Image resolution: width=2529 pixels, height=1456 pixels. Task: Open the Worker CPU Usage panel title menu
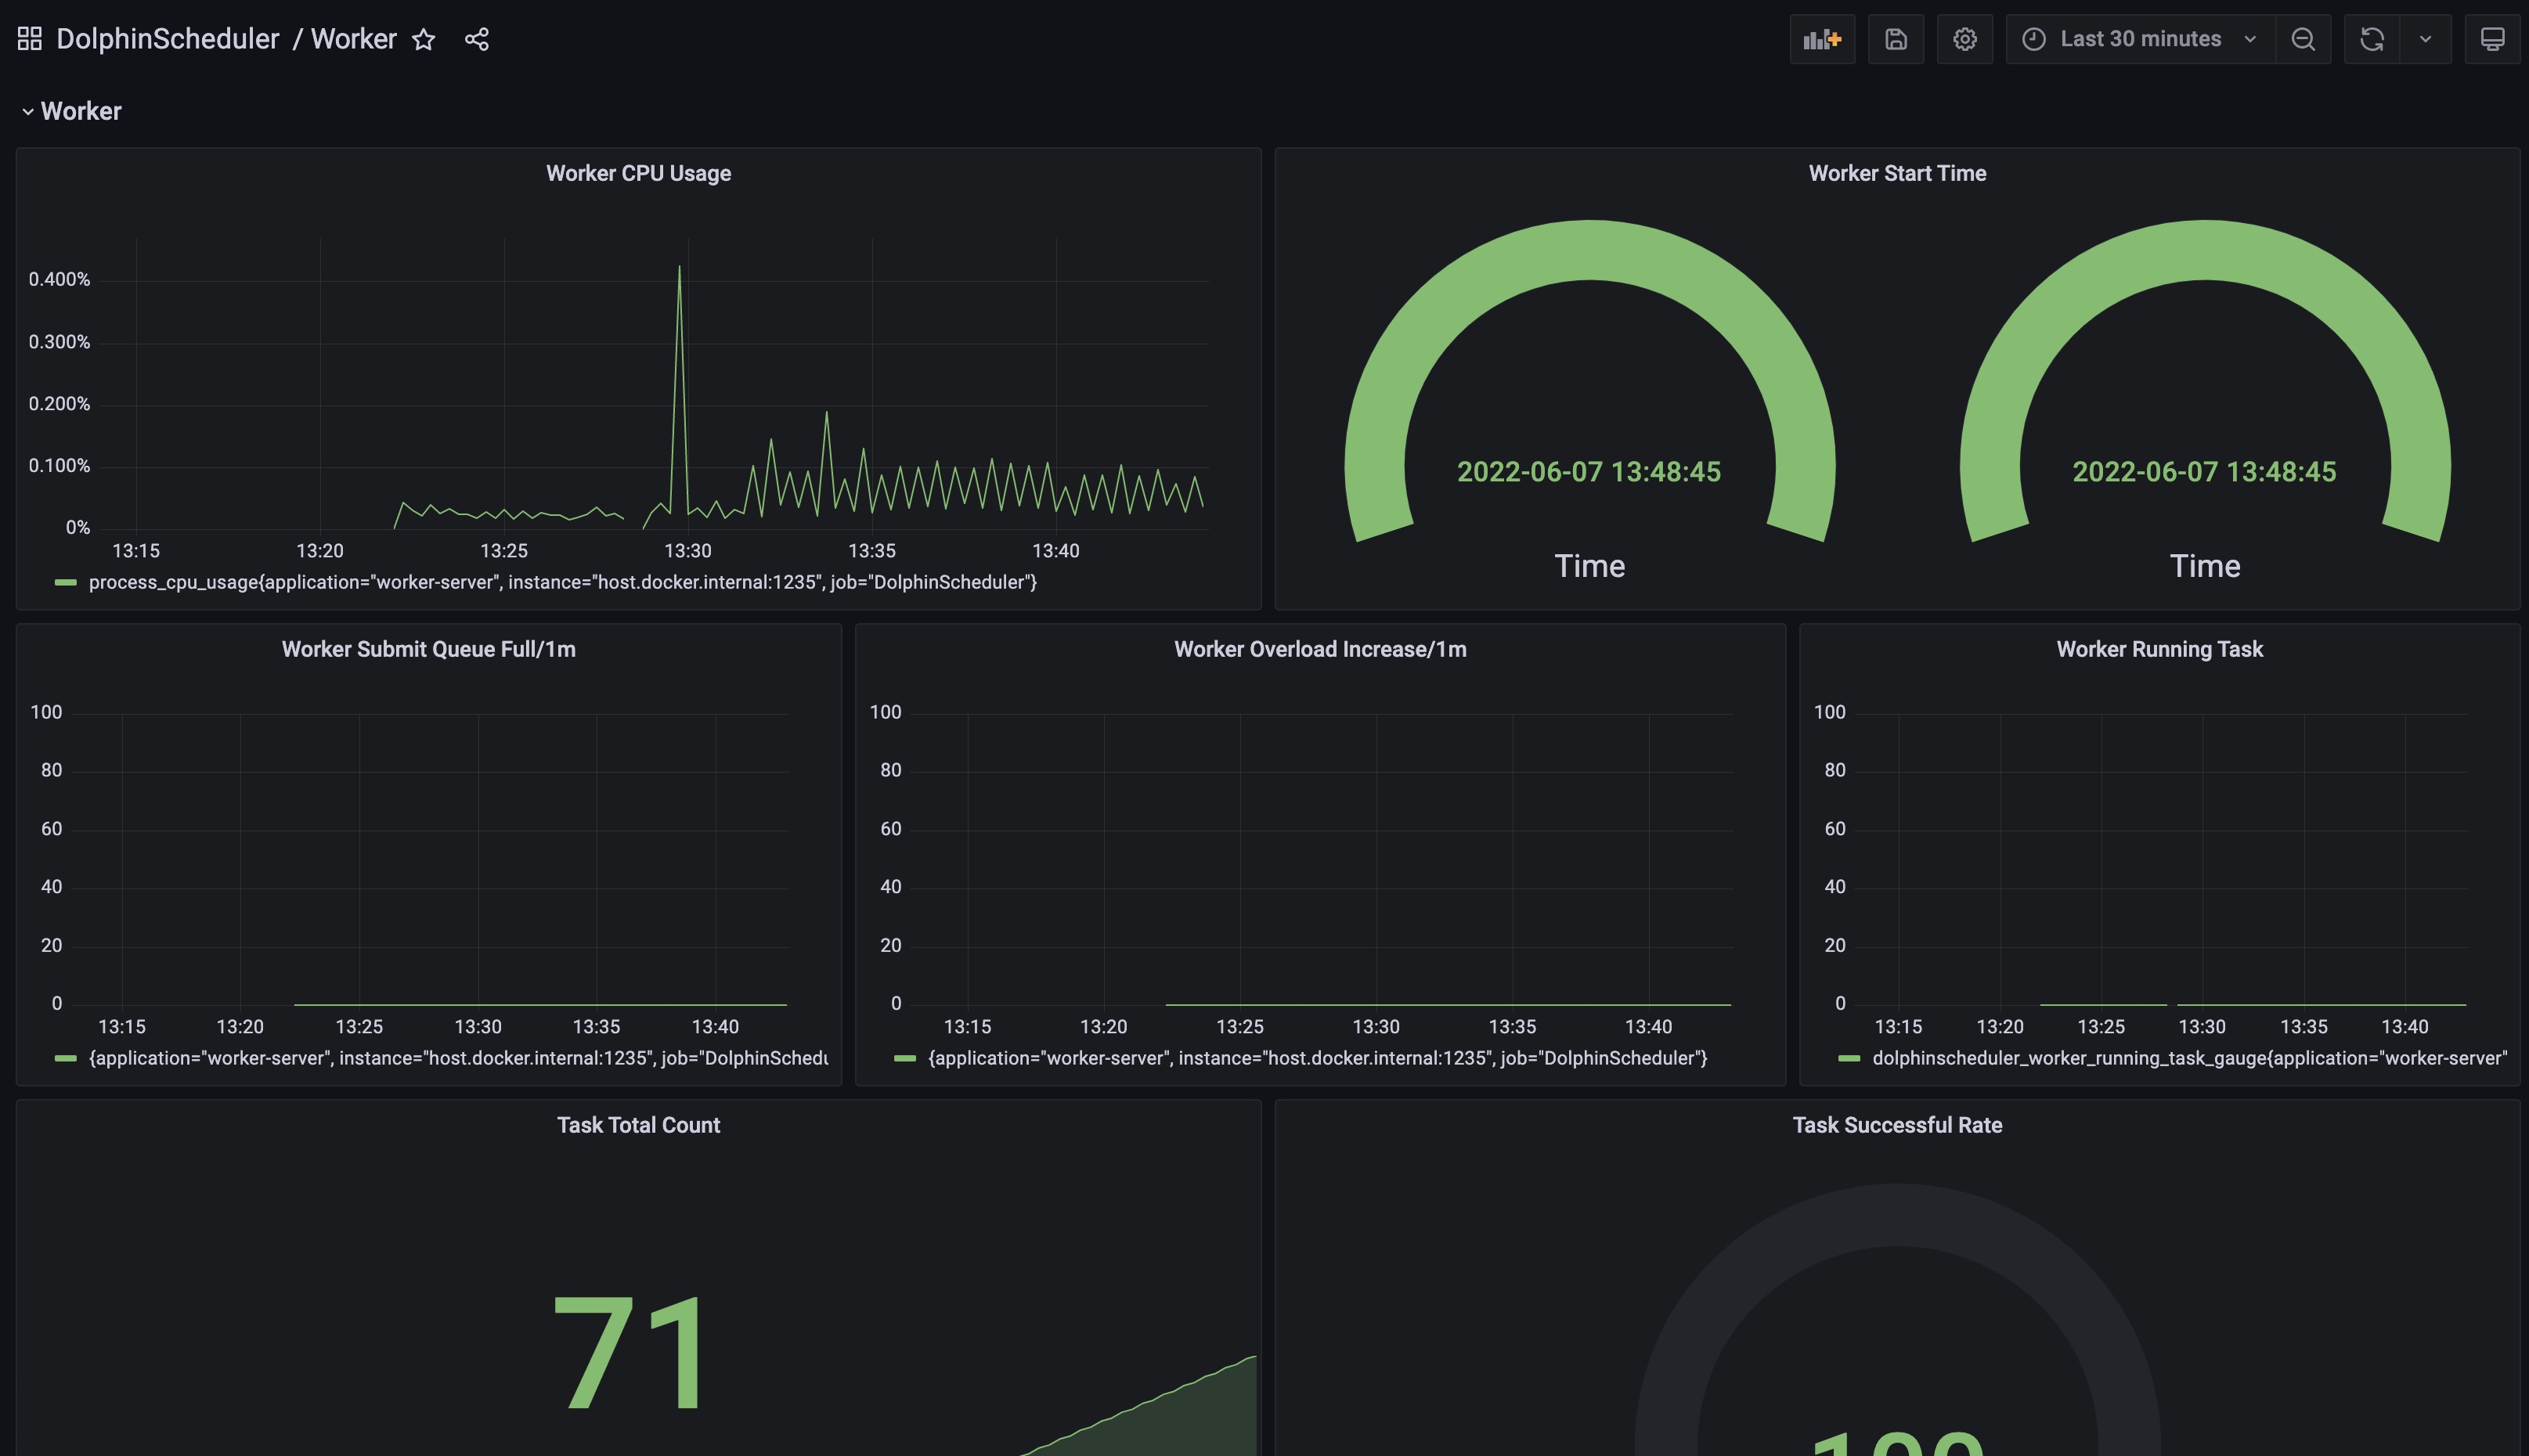pyautogui.click(x=638, y=173)
